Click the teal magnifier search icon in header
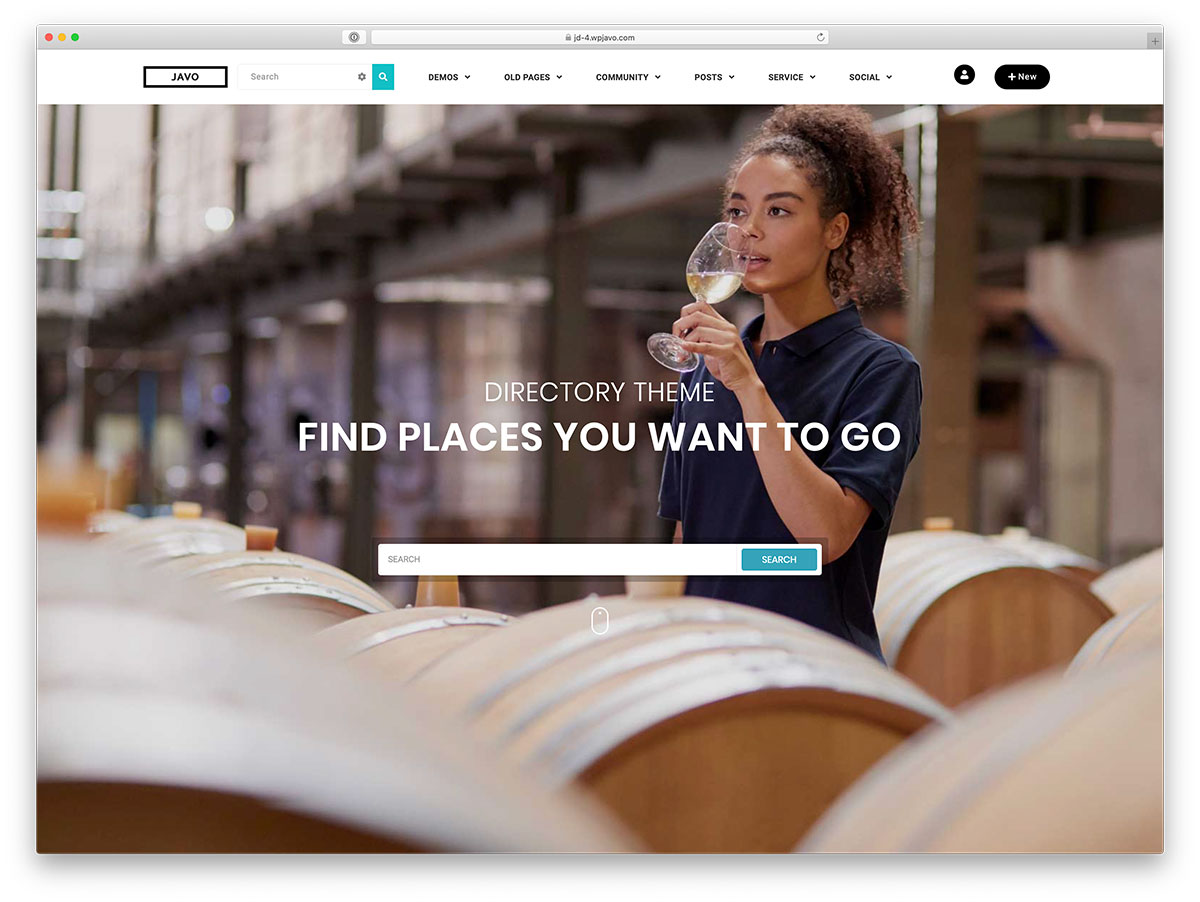 point(383,77)
